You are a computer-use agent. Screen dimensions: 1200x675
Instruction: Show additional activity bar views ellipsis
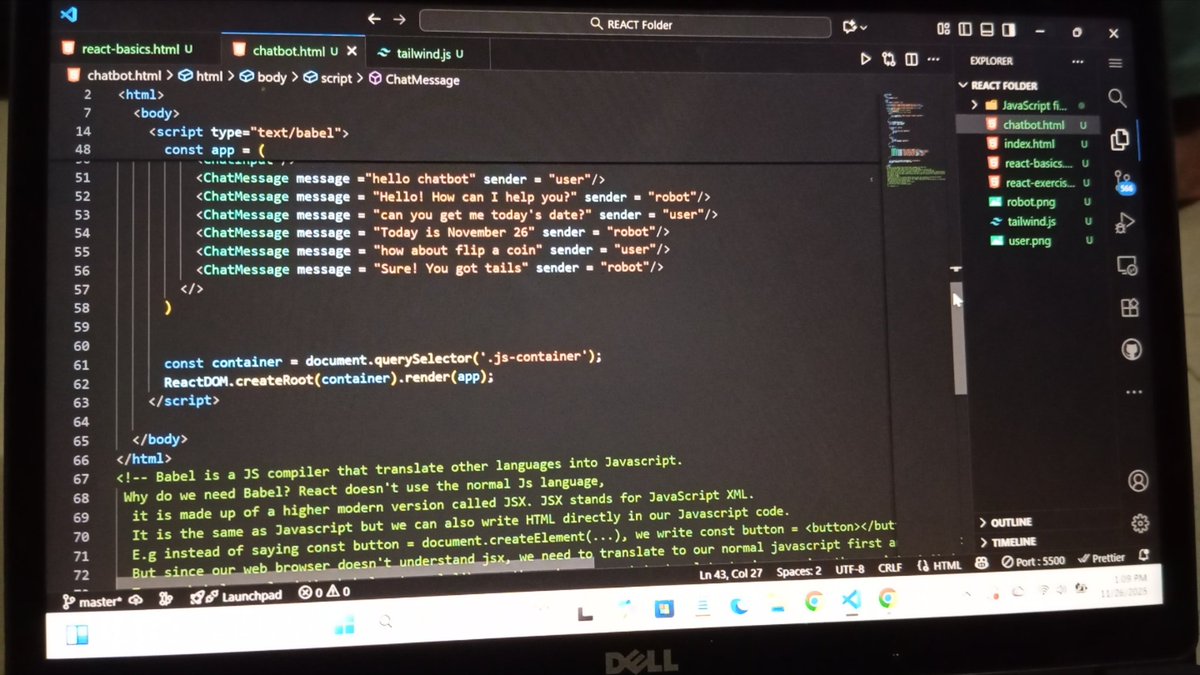point(1133,392)
